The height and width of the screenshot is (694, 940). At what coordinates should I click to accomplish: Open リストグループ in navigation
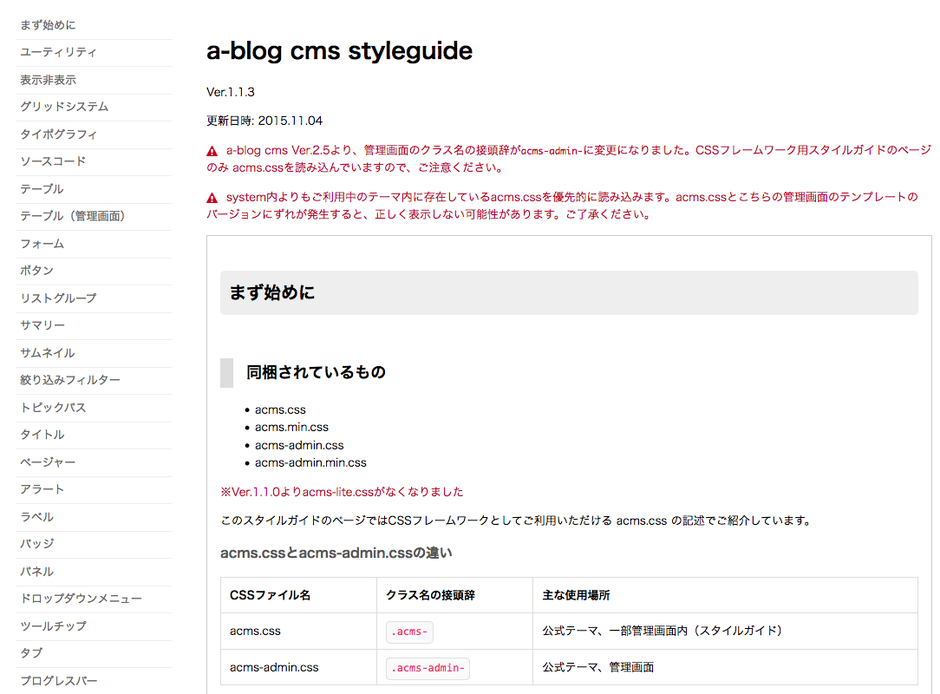(x=58, y=298)
